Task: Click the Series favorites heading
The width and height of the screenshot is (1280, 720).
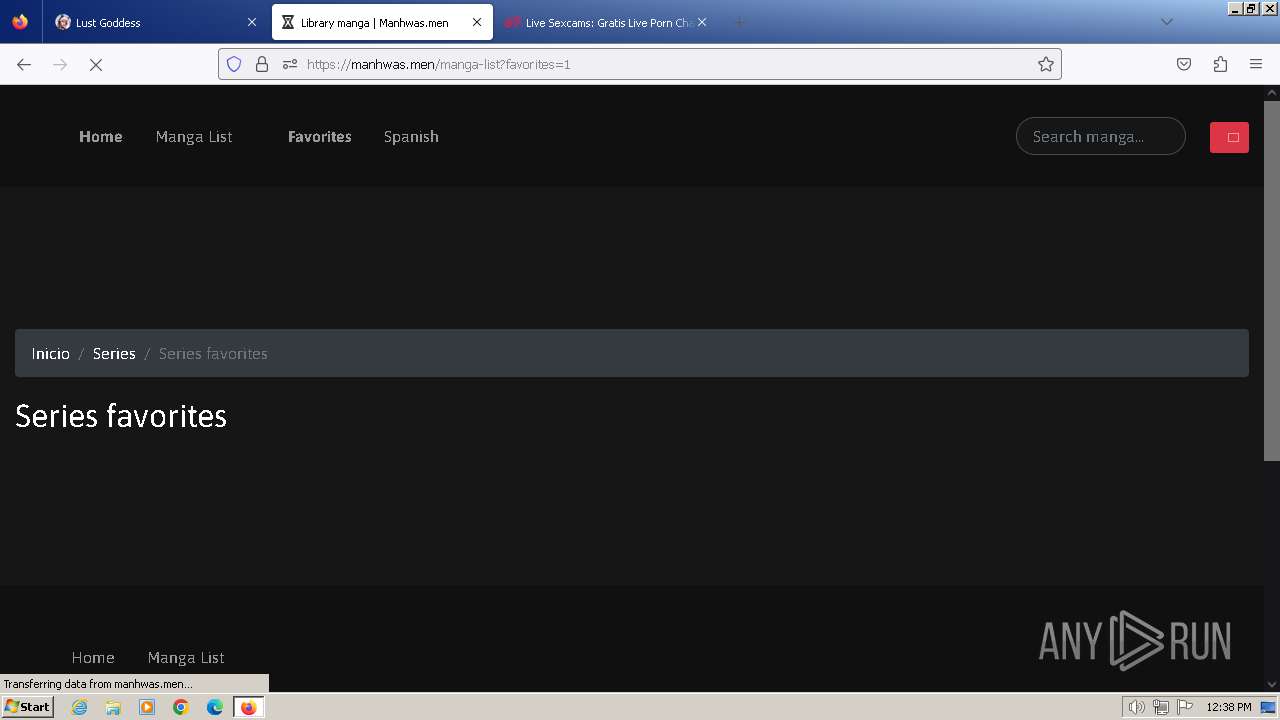Action: (121, 416)
